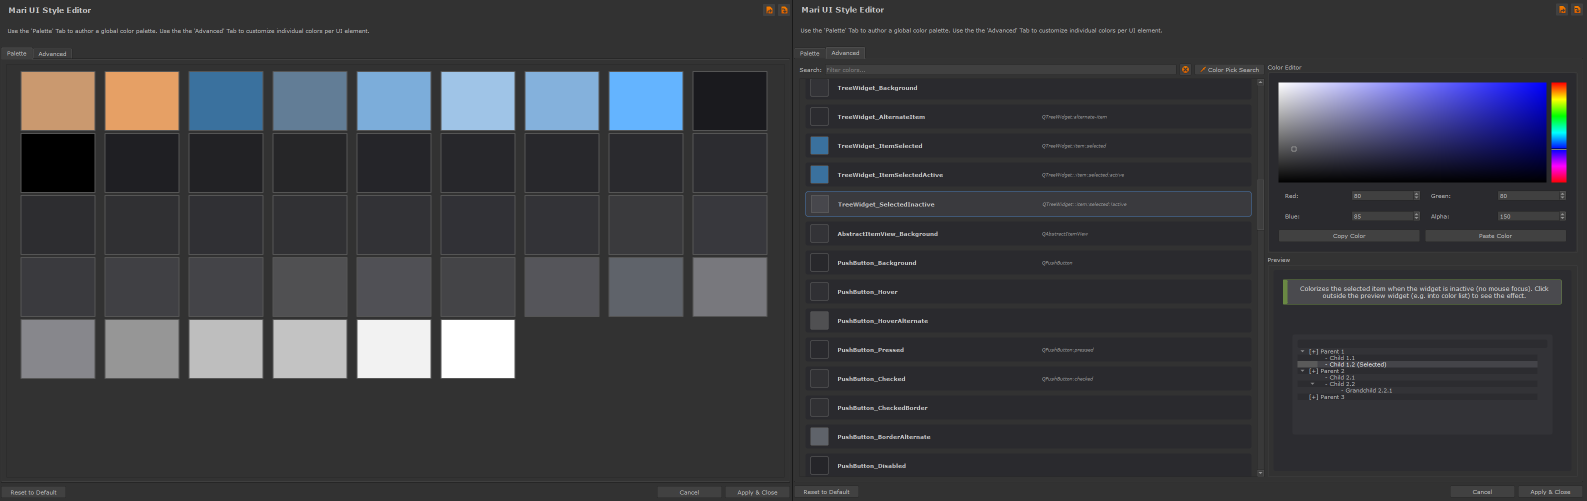
Task: Activate the Color Pick Search eyedropper
Action: coord(1229,70)
